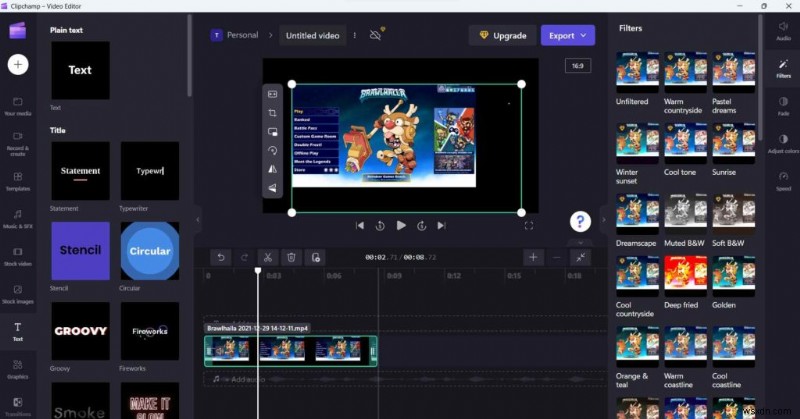The width and height of the screenshot is (800, 419).
Task: Change the 16:9 aspect ratio
Action: [578, 66]
